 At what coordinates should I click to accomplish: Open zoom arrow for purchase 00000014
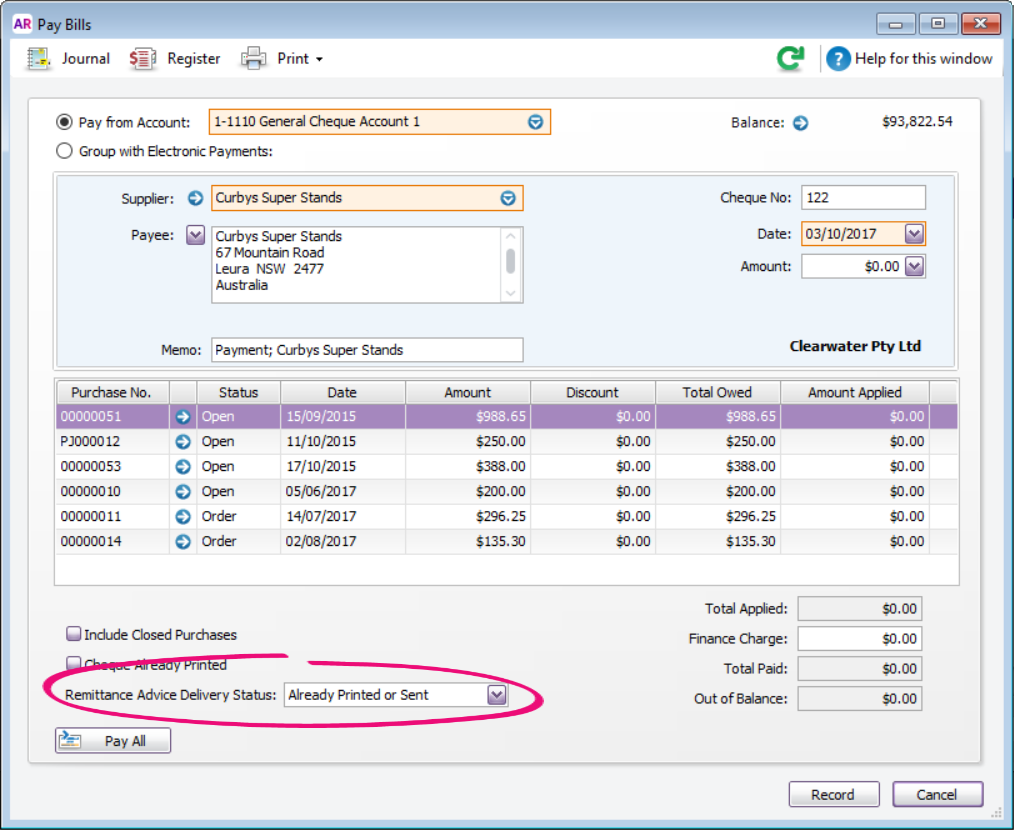(x=183, y=541)
